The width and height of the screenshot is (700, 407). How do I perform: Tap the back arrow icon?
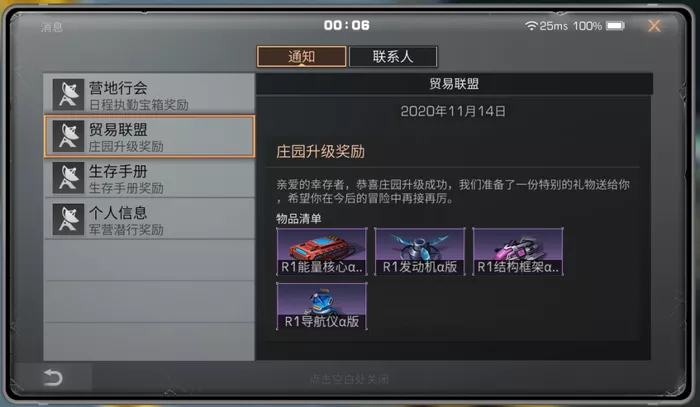53,378
